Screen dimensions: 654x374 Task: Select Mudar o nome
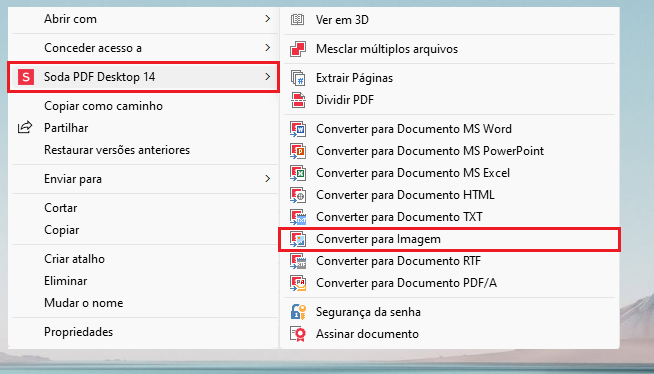[143, 303]
